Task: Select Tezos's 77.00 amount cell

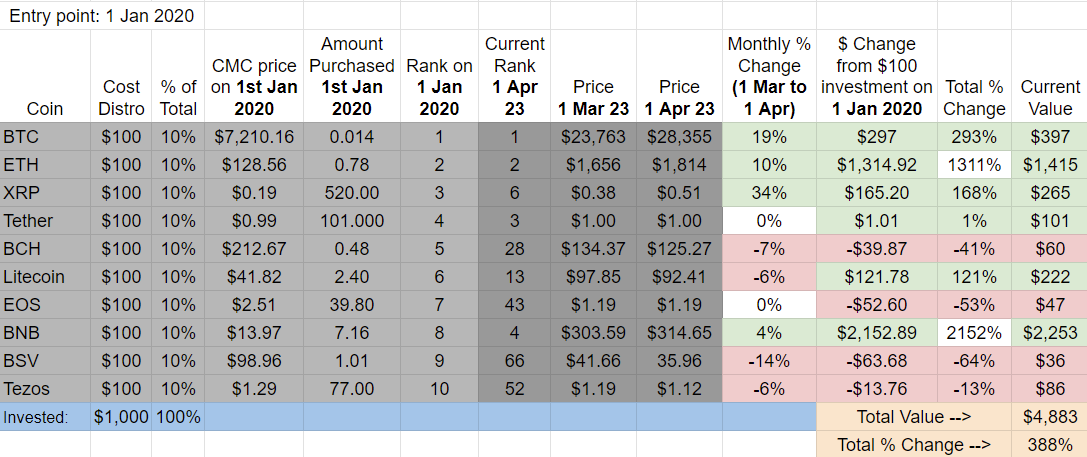Action: [352, 388]
